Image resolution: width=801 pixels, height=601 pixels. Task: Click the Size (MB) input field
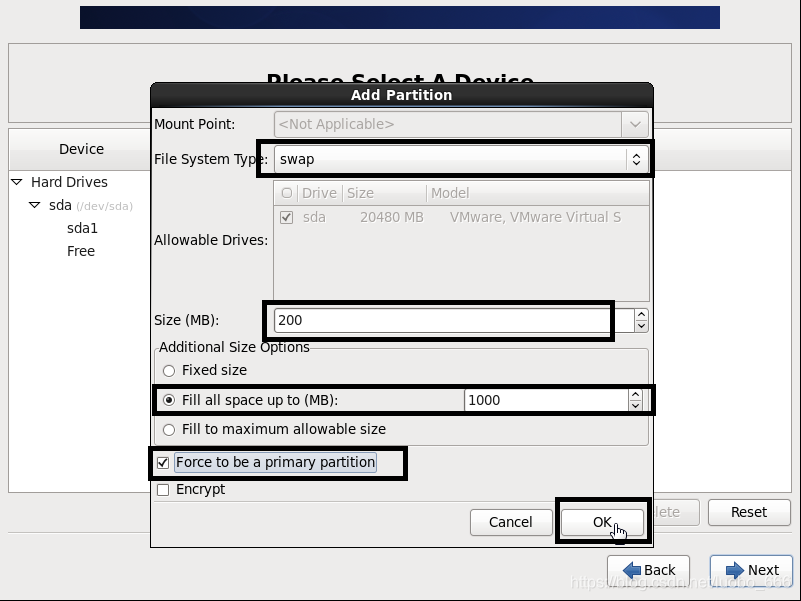coord(454,320)
